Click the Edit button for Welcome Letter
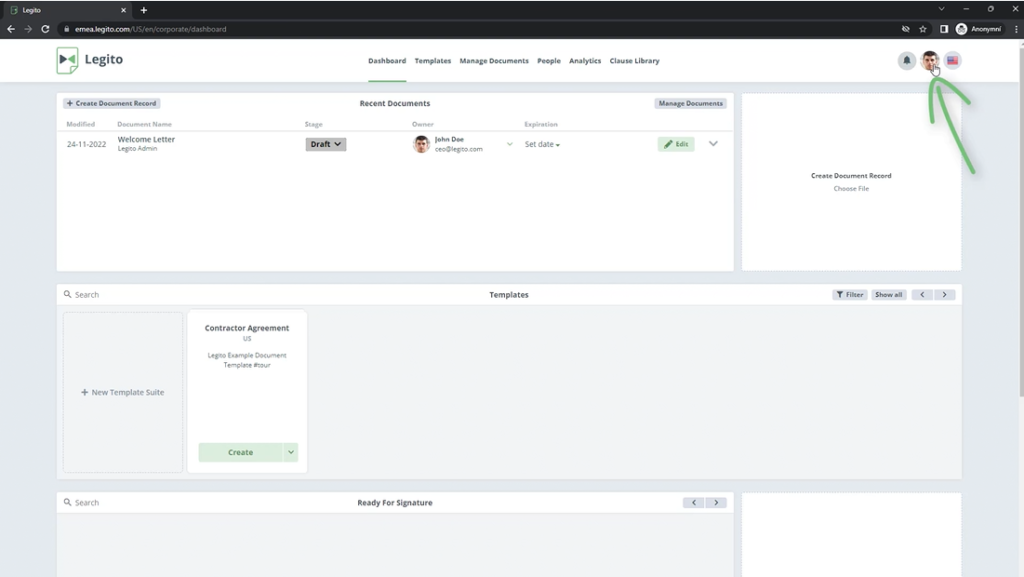1024x577 pixels. coord(676,144)
